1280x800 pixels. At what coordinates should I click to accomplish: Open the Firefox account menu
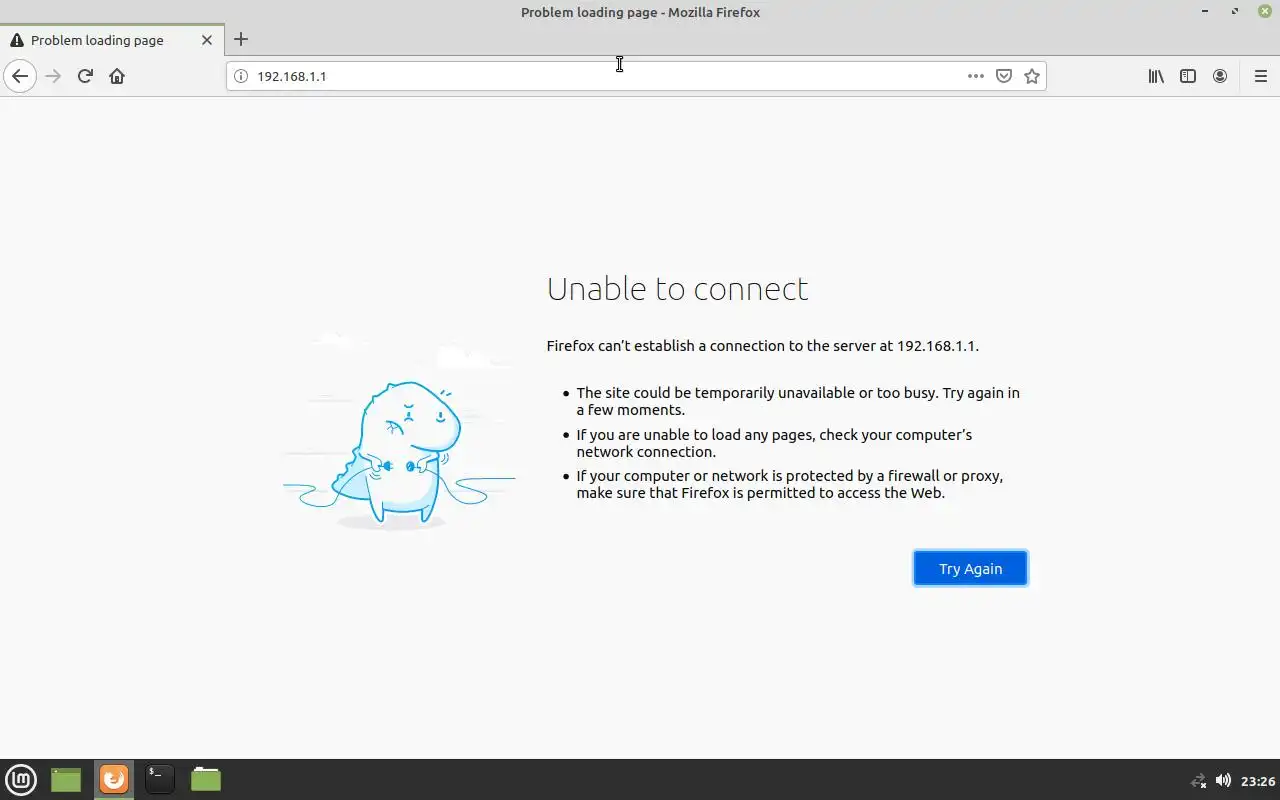tap(1220, 76)
